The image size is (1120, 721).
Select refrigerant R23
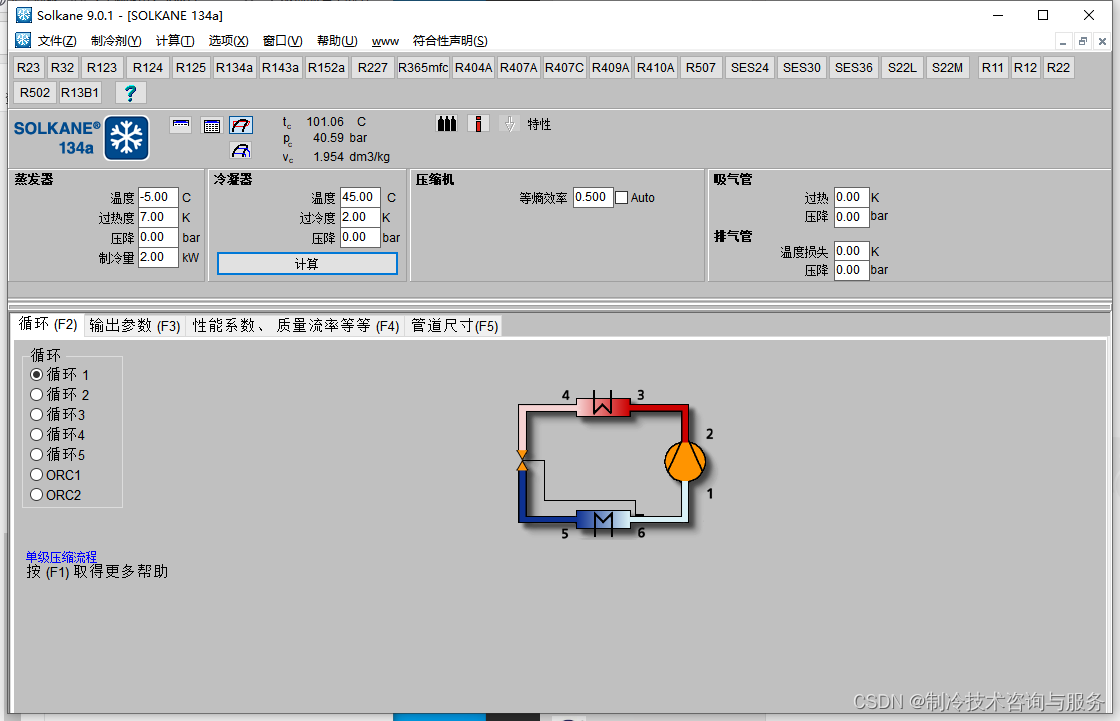tap(29, 67)
